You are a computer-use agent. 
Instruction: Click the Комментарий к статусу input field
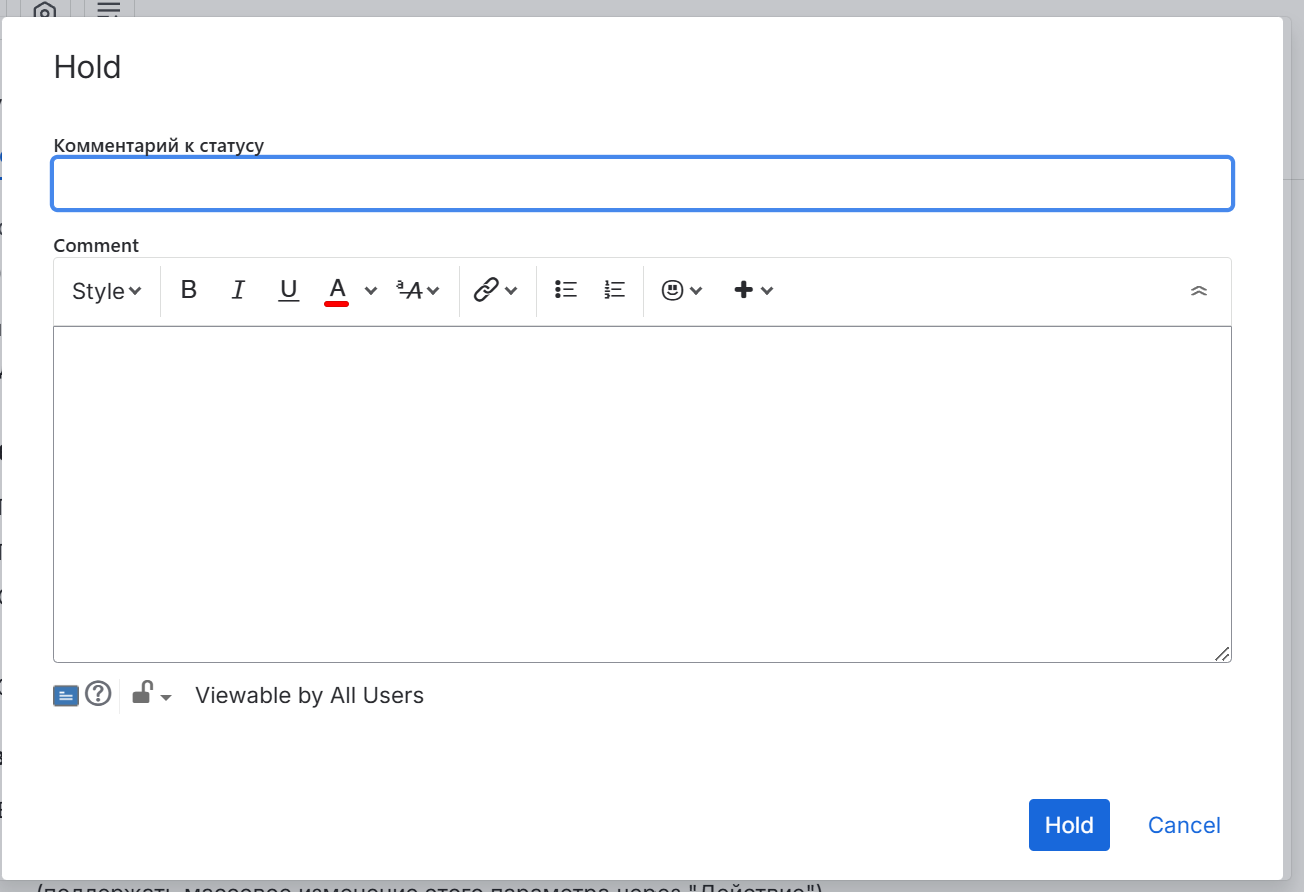tap(642, 184)
